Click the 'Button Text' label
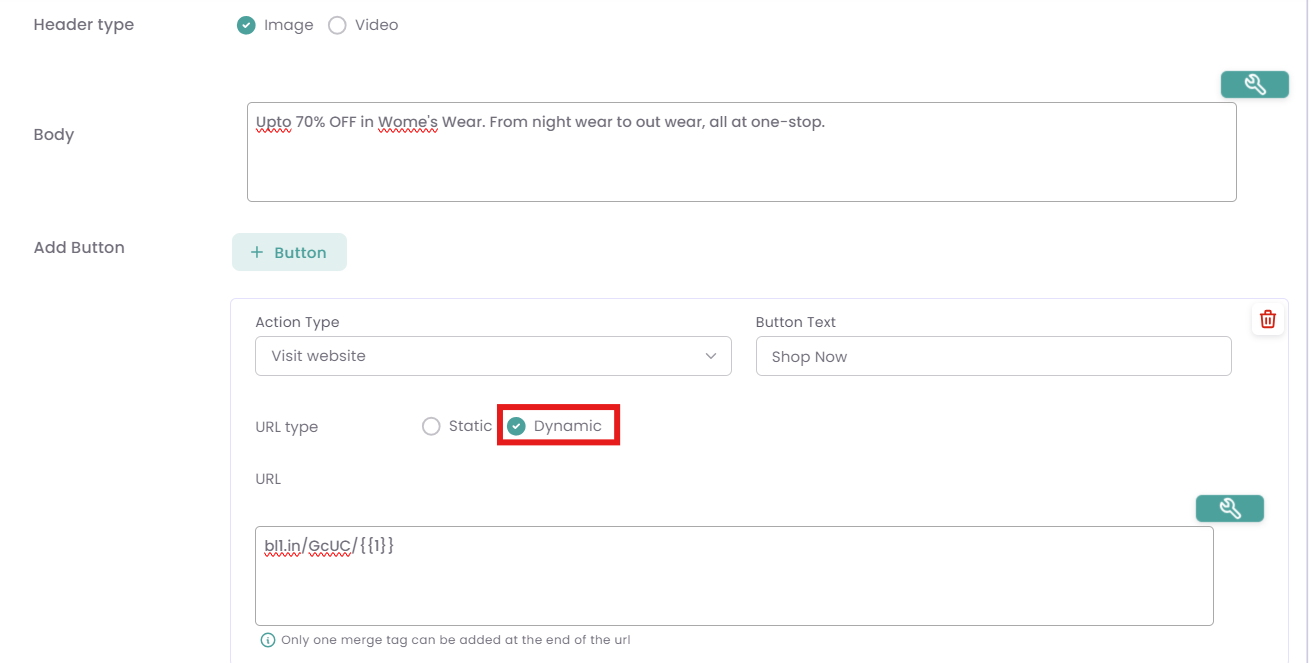Screen dimensions: 1311x663 click(x=795, y=322)
